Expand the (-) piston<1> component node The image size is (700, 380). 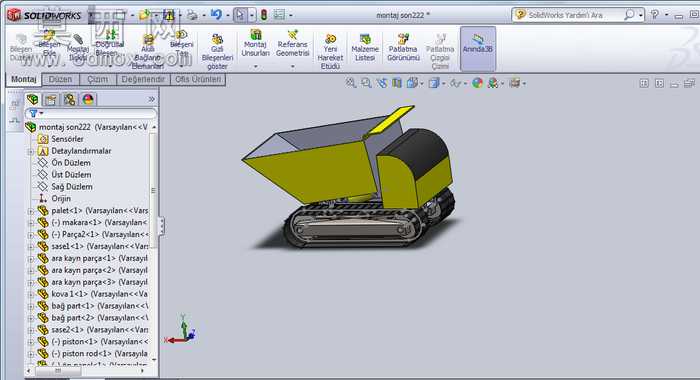(31, 342)
